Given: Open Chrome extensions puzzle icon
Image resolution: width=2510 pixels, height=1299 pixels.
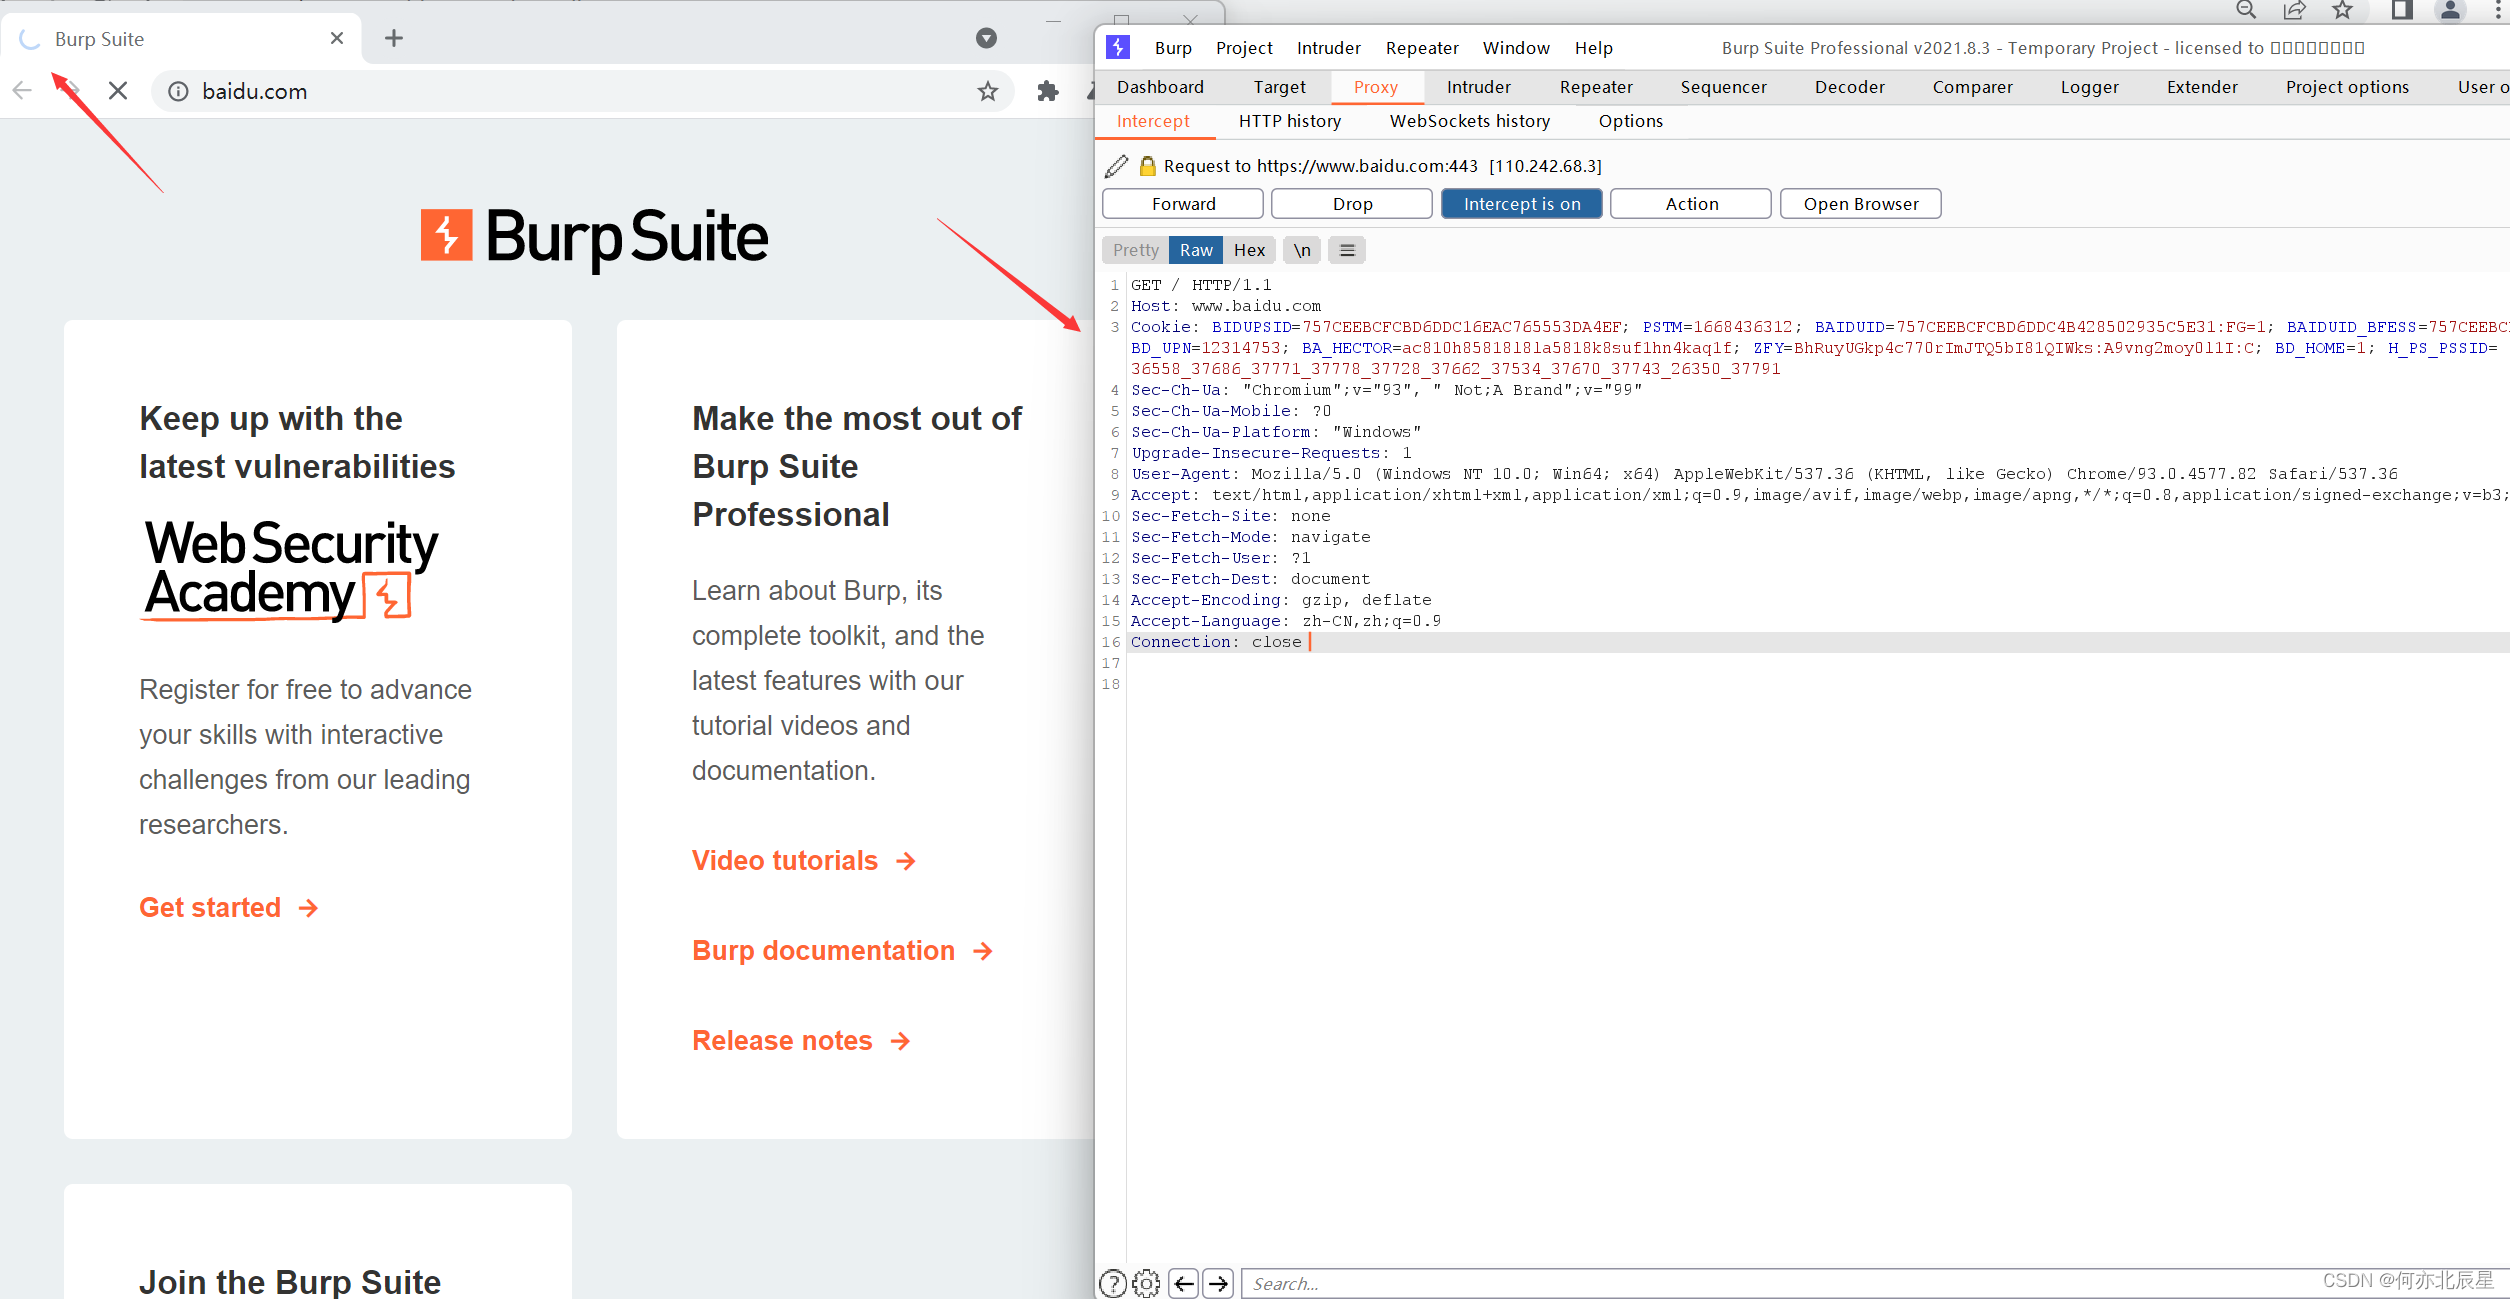Looking at the screenshot, I should pyautogui.click(x=1047, y=91).
